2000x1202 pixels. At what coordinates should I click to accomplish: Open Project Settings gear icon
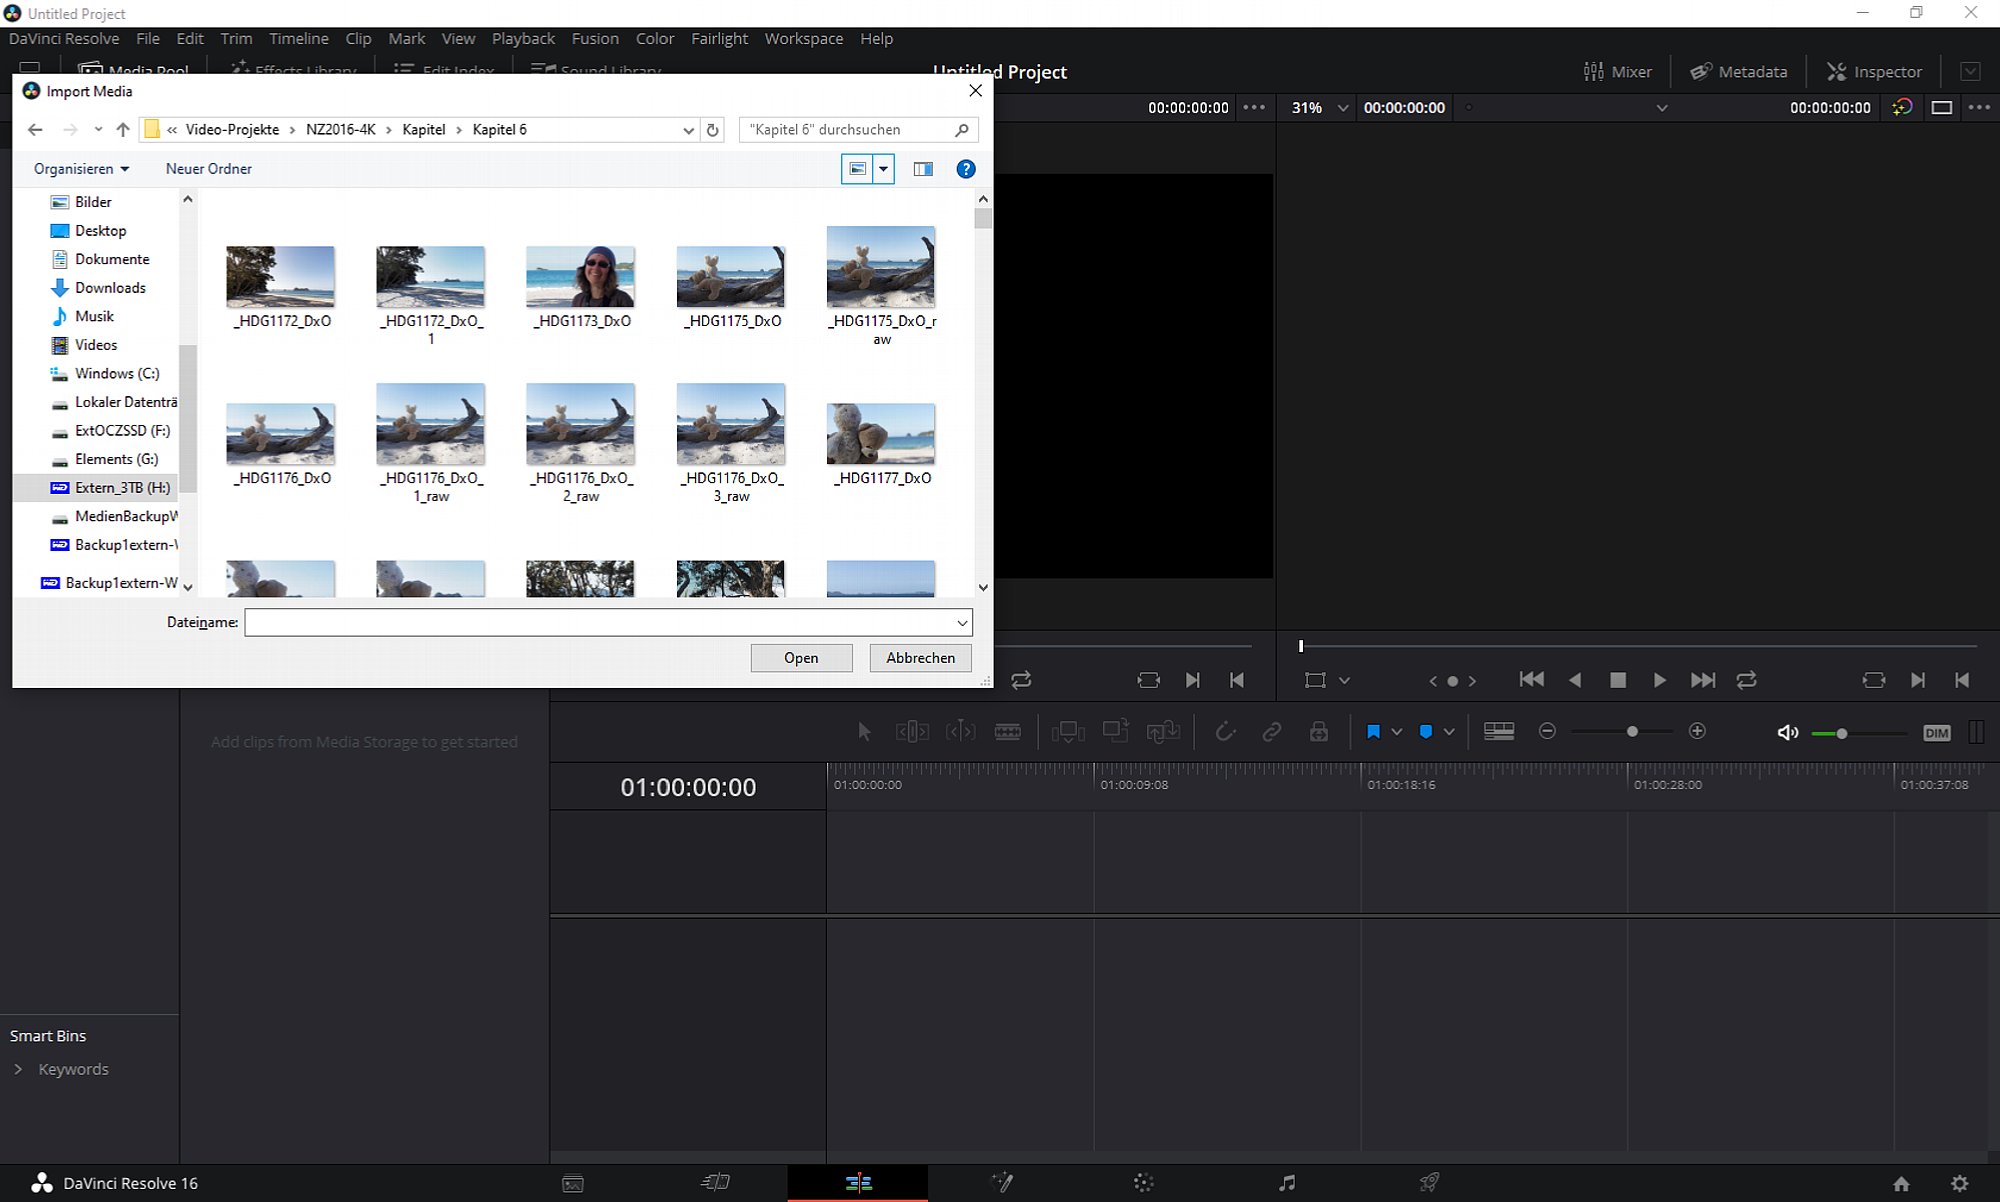pos(1960,1183)
